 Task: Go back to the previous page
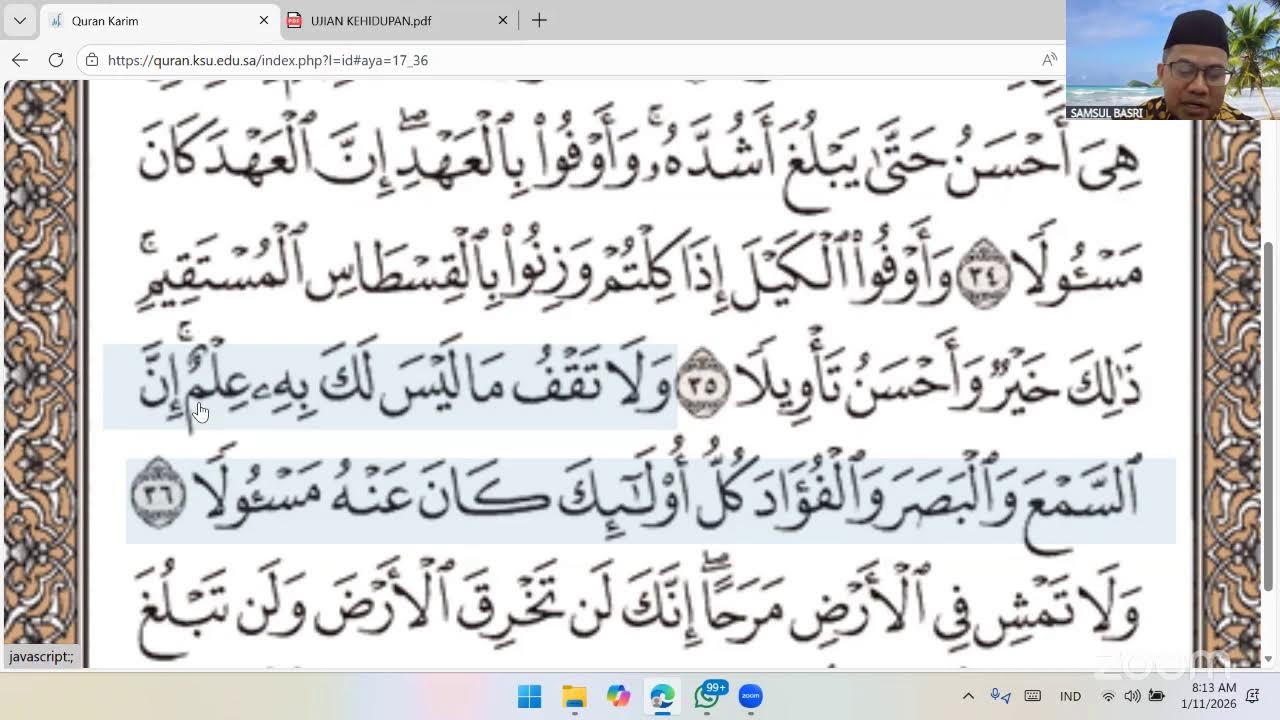[20, 60]
